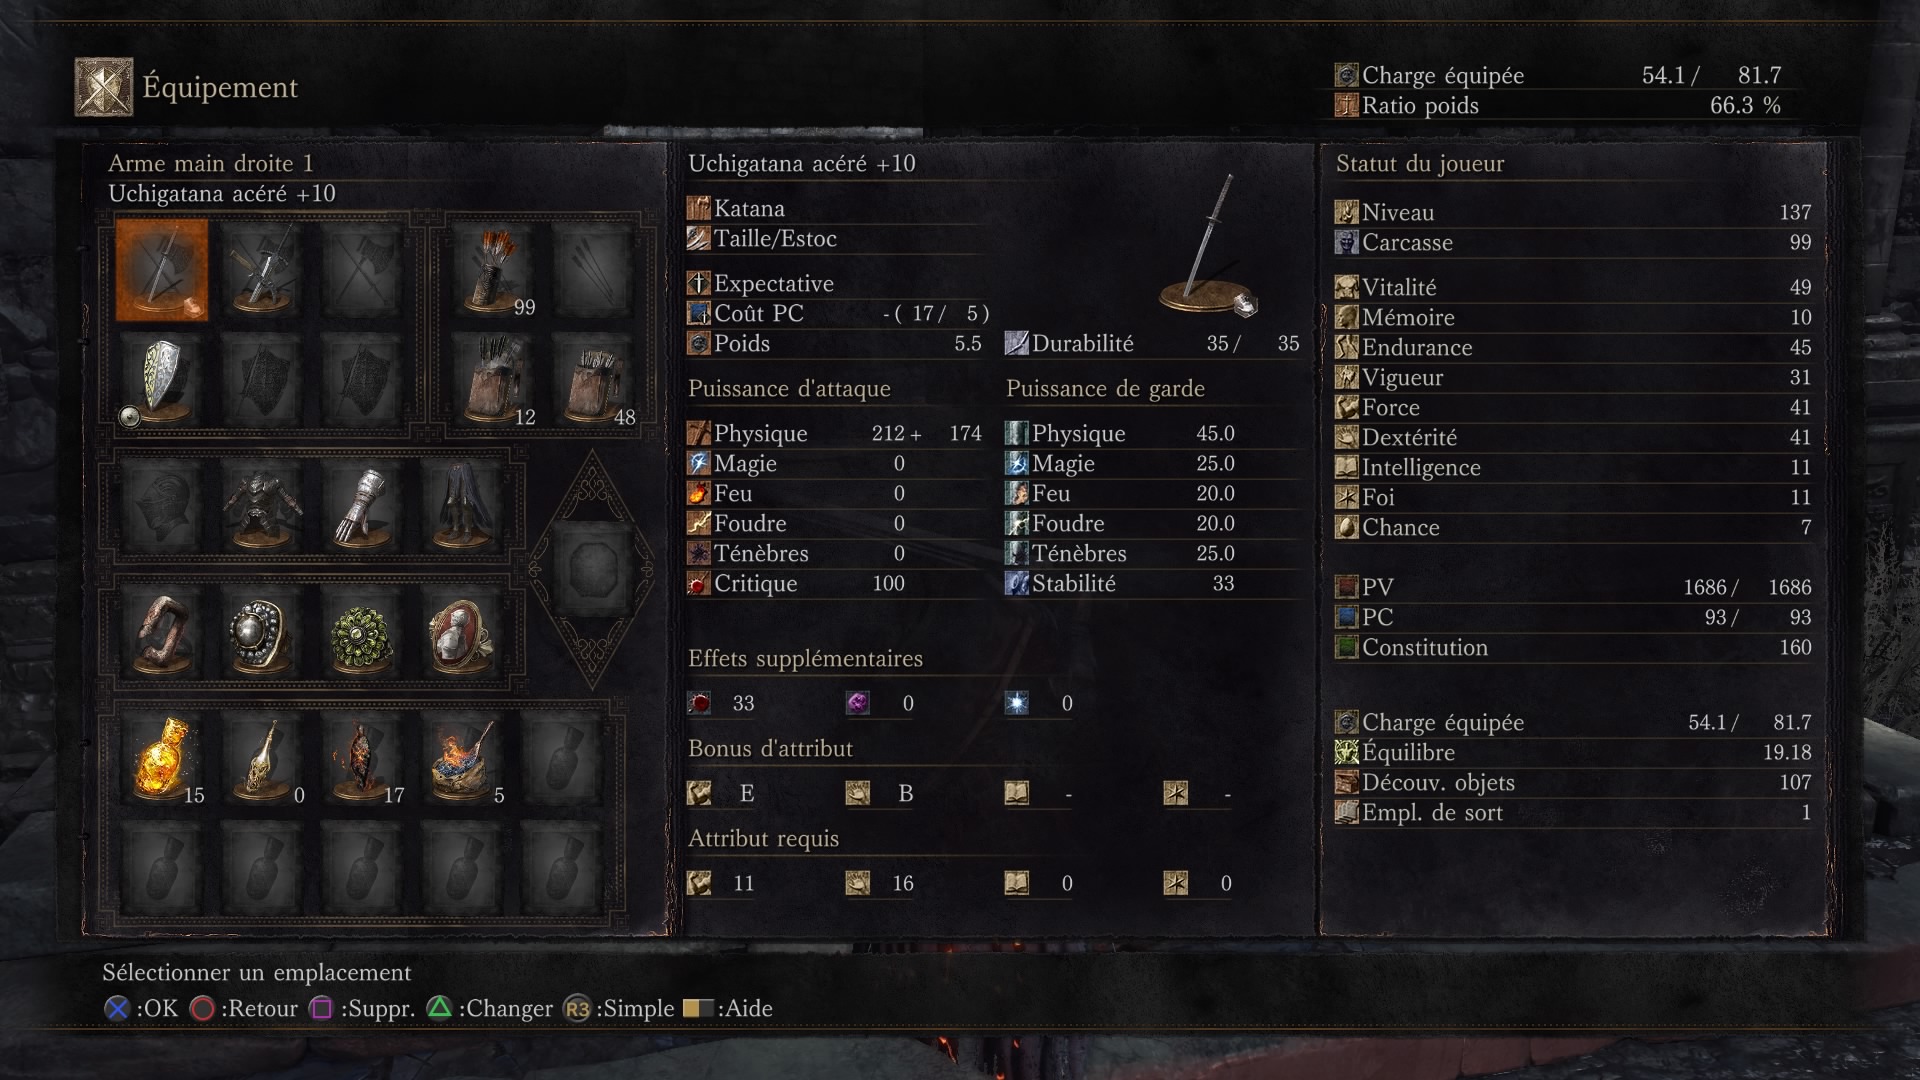Select the covenant emblem slot in diamond frame
Screen dimensions: 1920x1080
592,569
